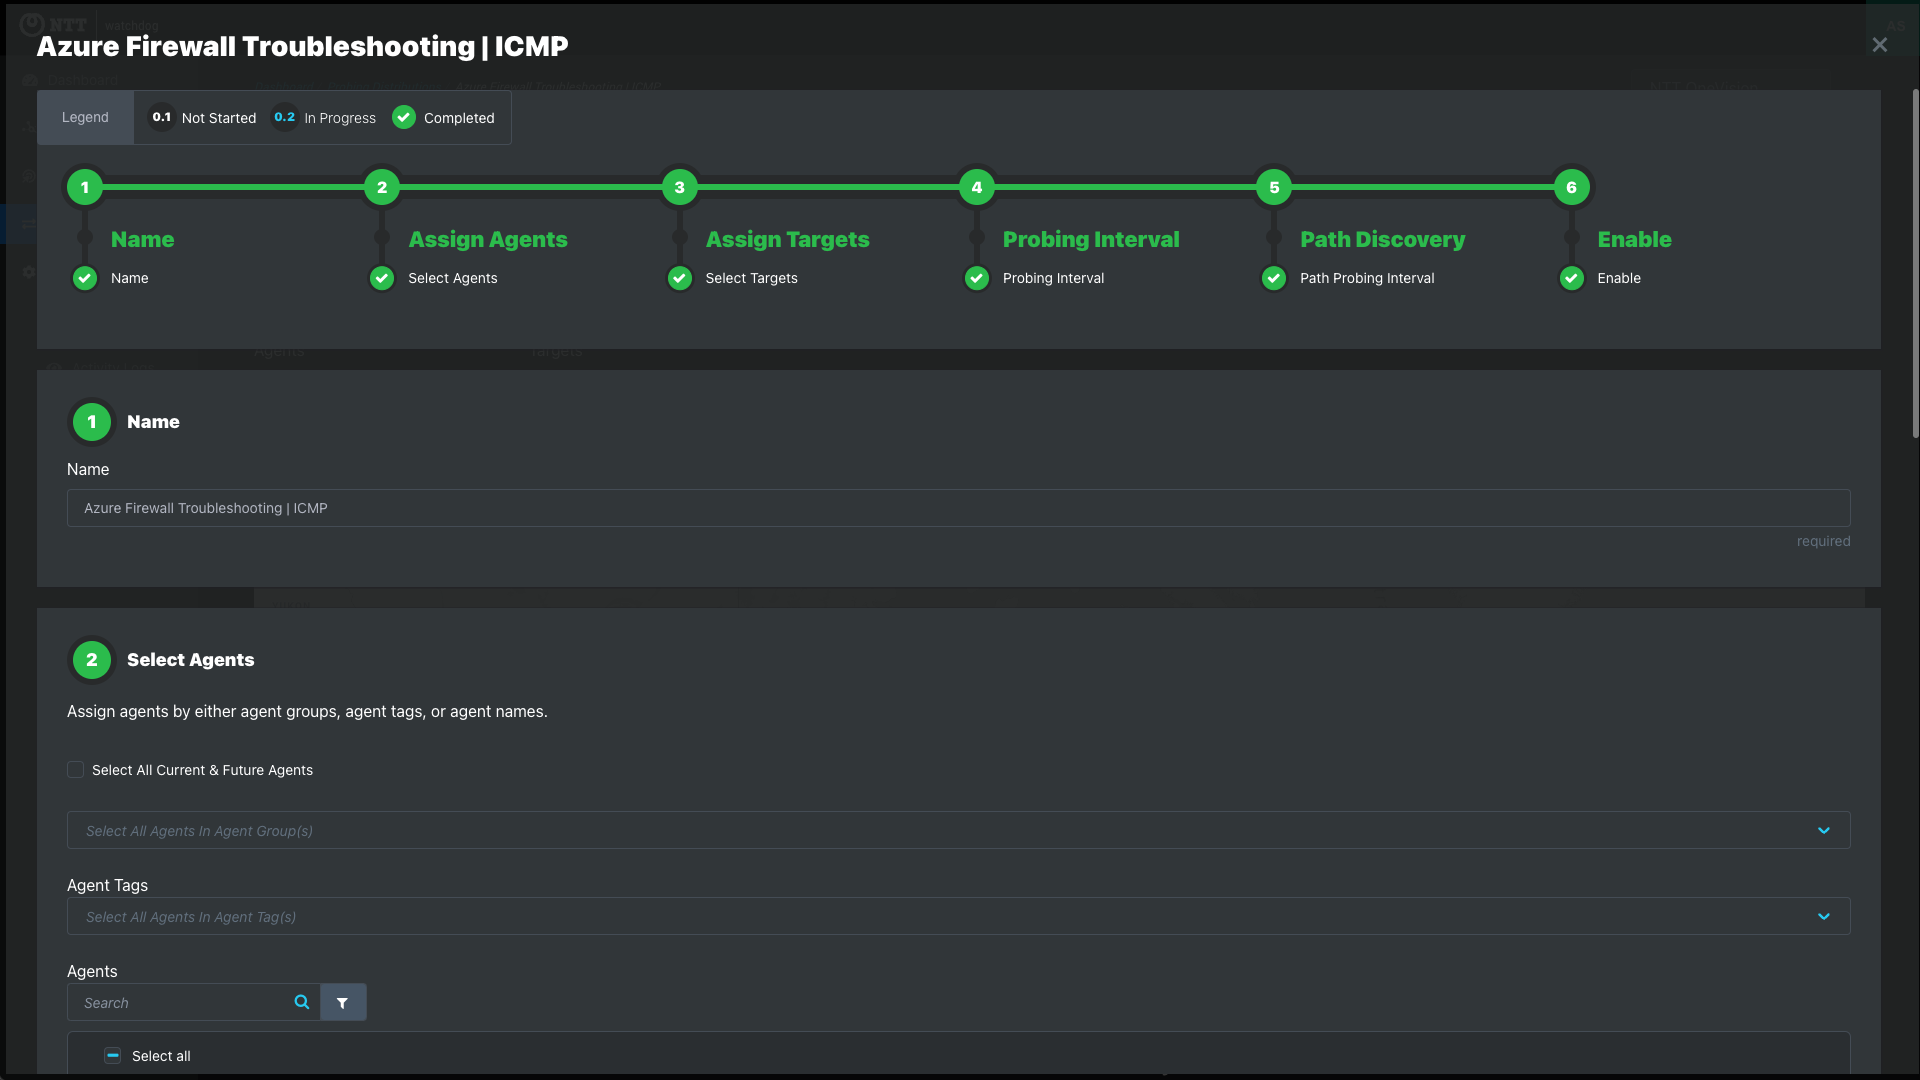Edit the test Name input field
1920x1080 pixels.
[958, 508]
